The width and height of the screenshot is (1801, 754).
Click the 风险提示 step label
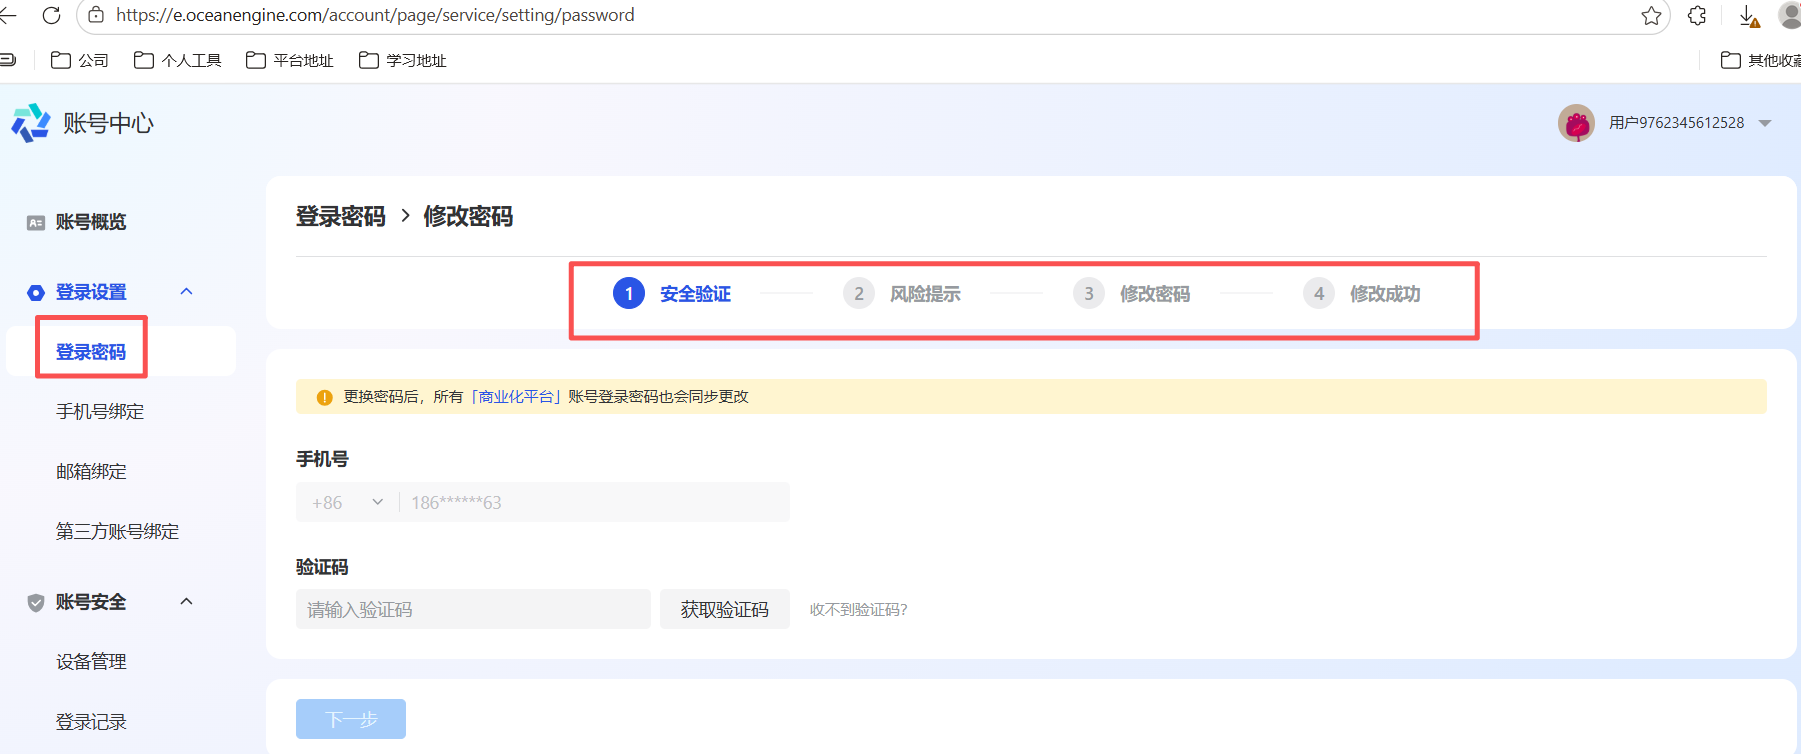pos(925,294)
